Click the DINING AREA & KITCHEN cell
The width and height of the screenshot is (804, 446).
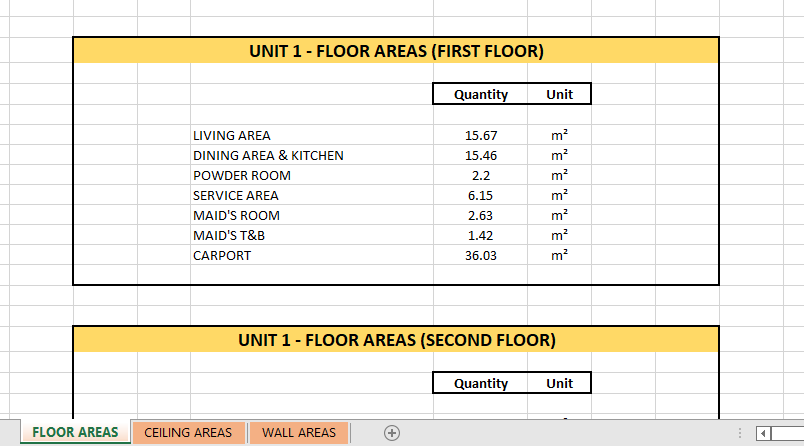pyautogui.click(x=268, y=155)
